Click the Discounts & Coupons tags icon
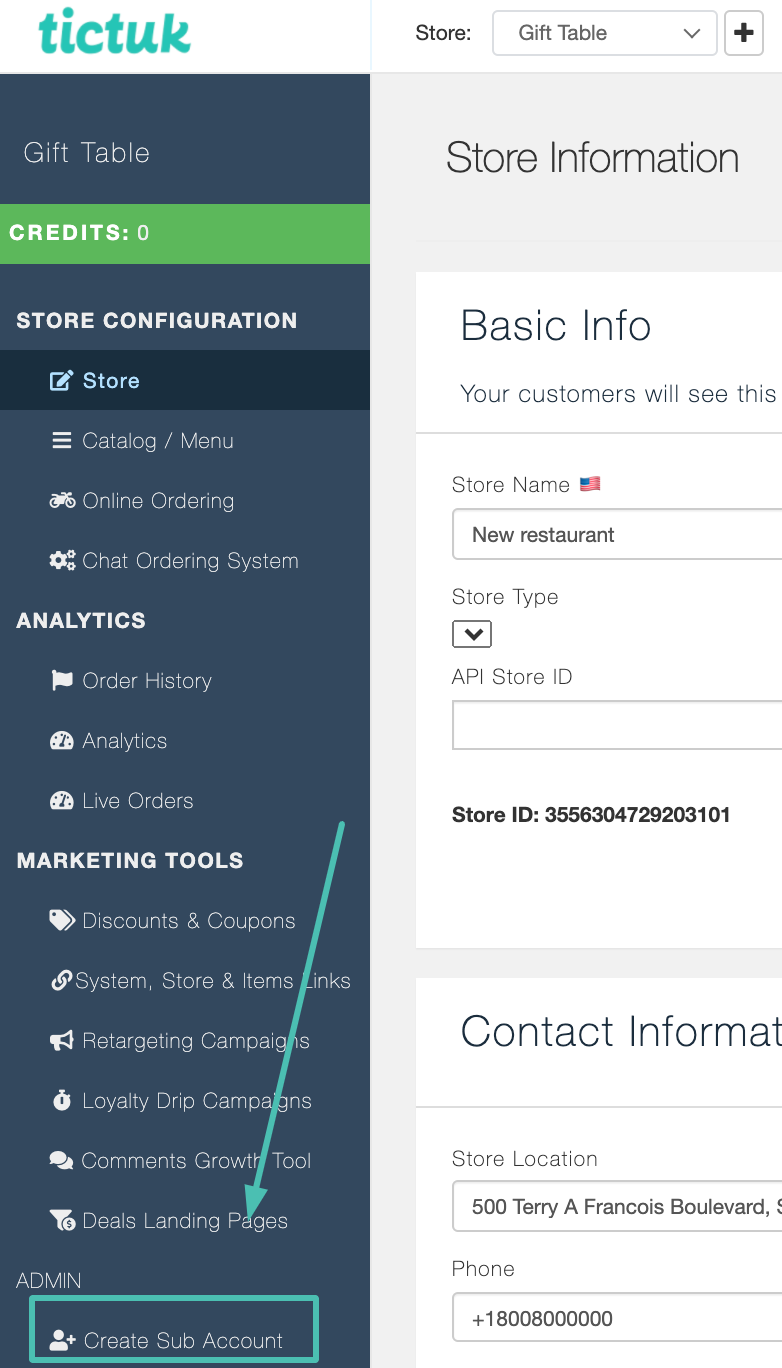The height and width of the screenshot is (1368, 782). [x=62, y=921]
